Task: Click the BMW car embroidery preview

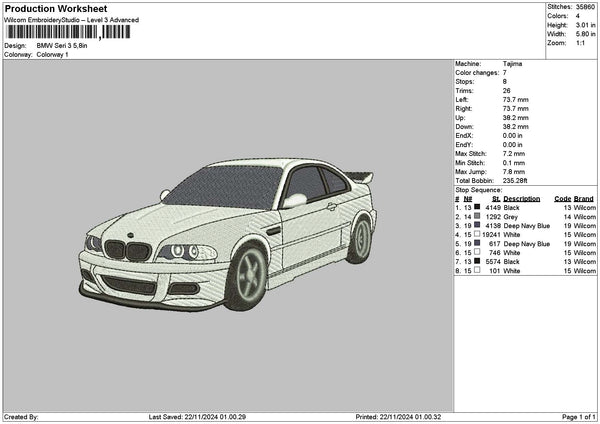Action: click(228, 232)
